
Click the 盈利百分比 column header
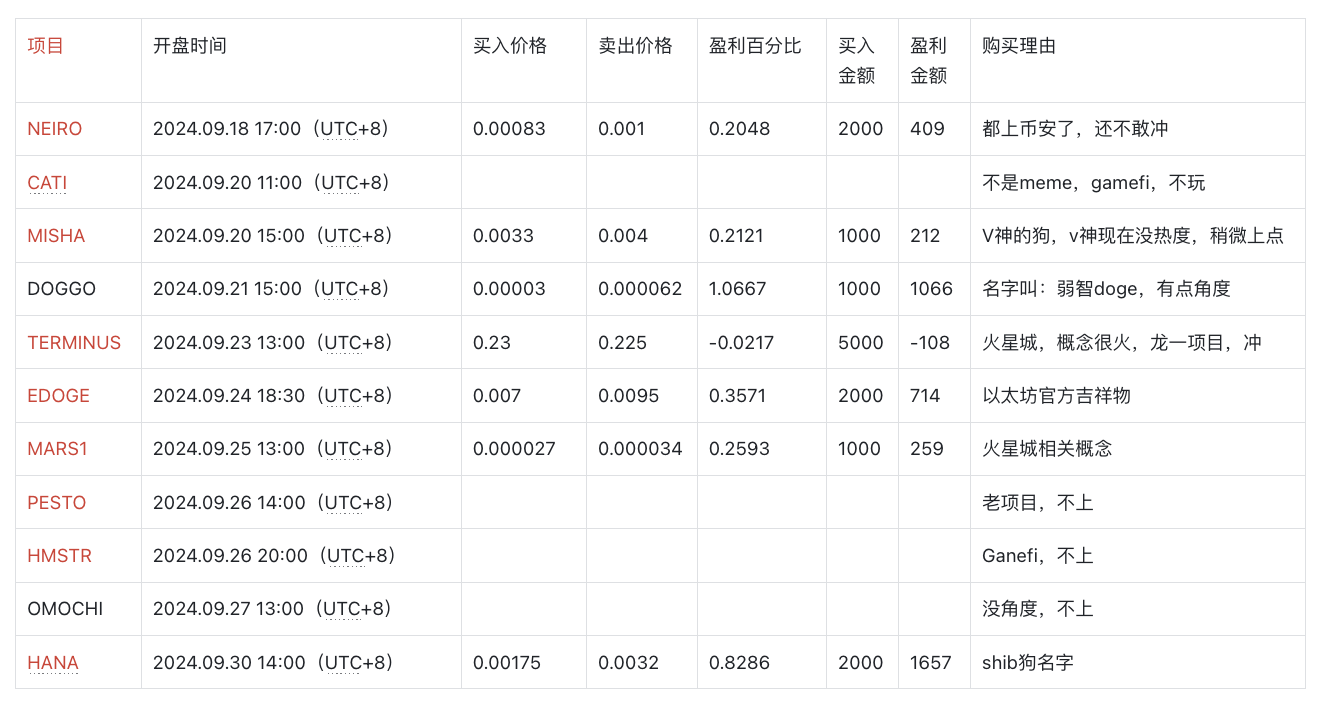[x=755, y=46]
